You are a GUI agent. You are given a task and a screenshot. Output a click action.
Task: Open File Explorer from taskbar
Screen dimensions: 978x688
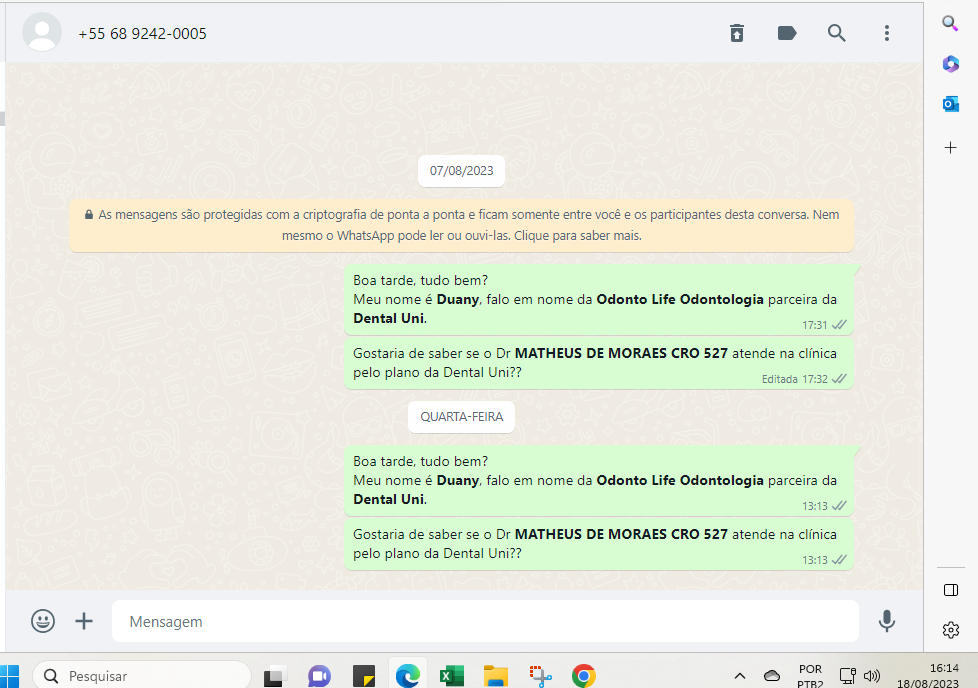(496, 676)
